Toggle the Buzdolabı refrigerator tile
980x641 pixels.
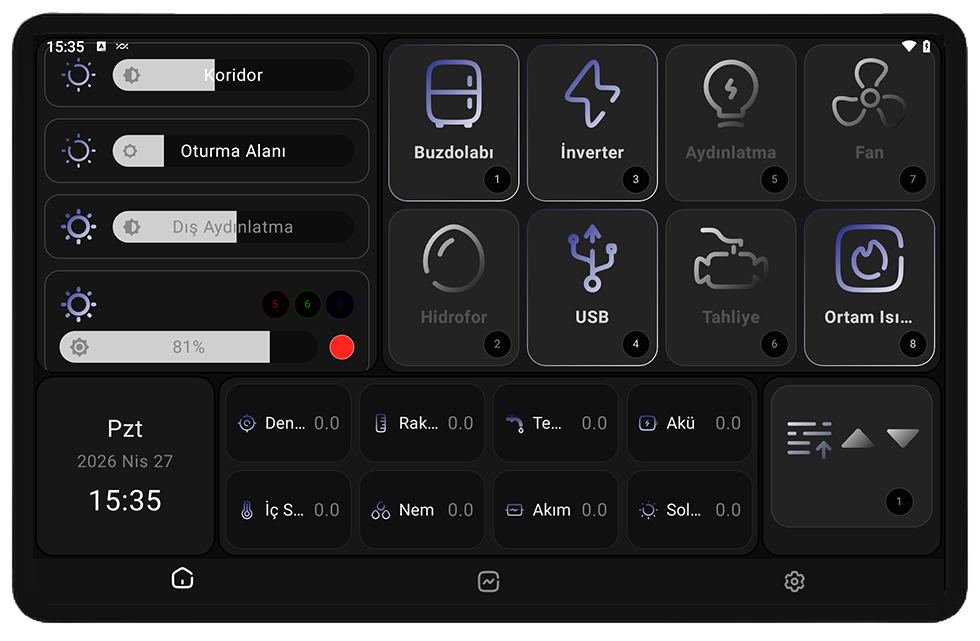tap(454, 122)
